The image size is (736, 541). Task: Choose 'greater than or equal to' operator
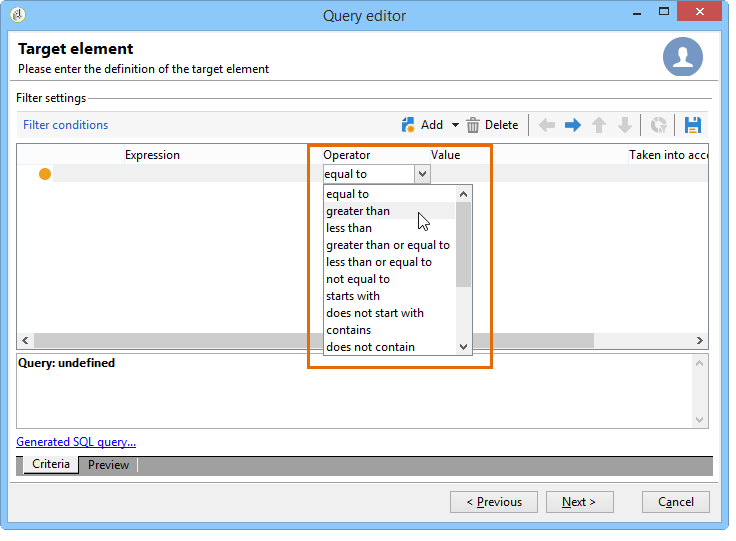pos(390,245)
